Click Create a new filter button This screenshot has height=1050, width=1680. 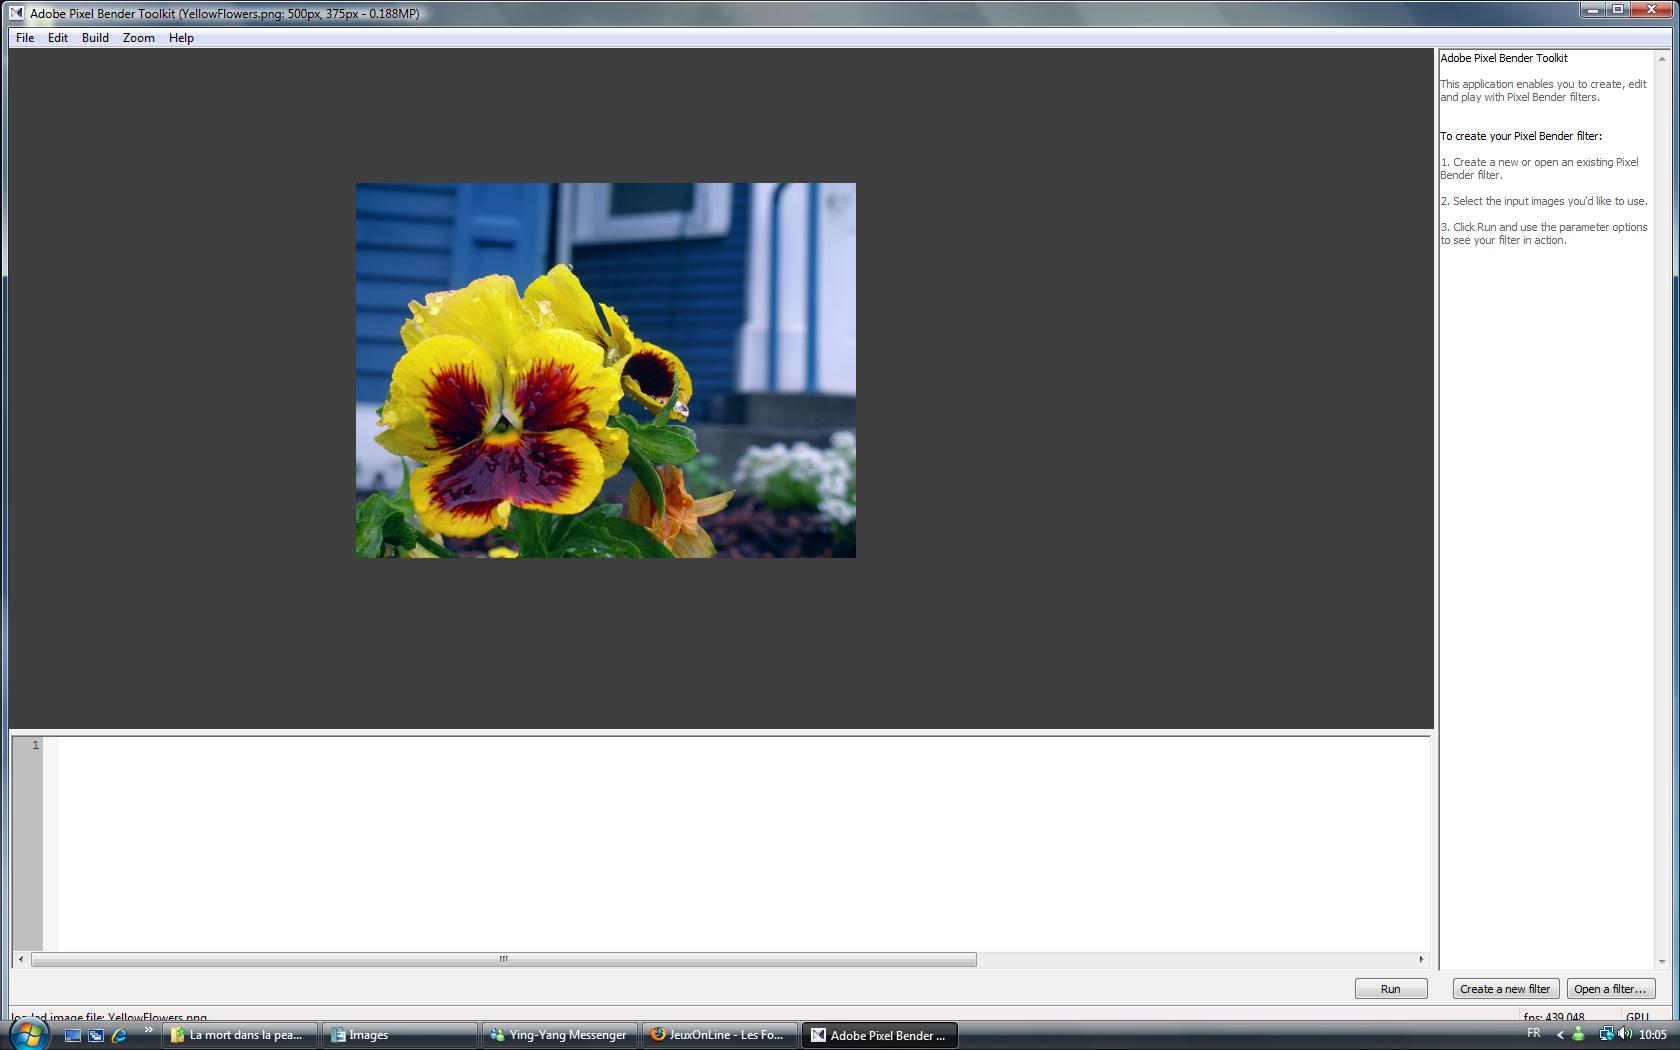[x=1505, y=989]
